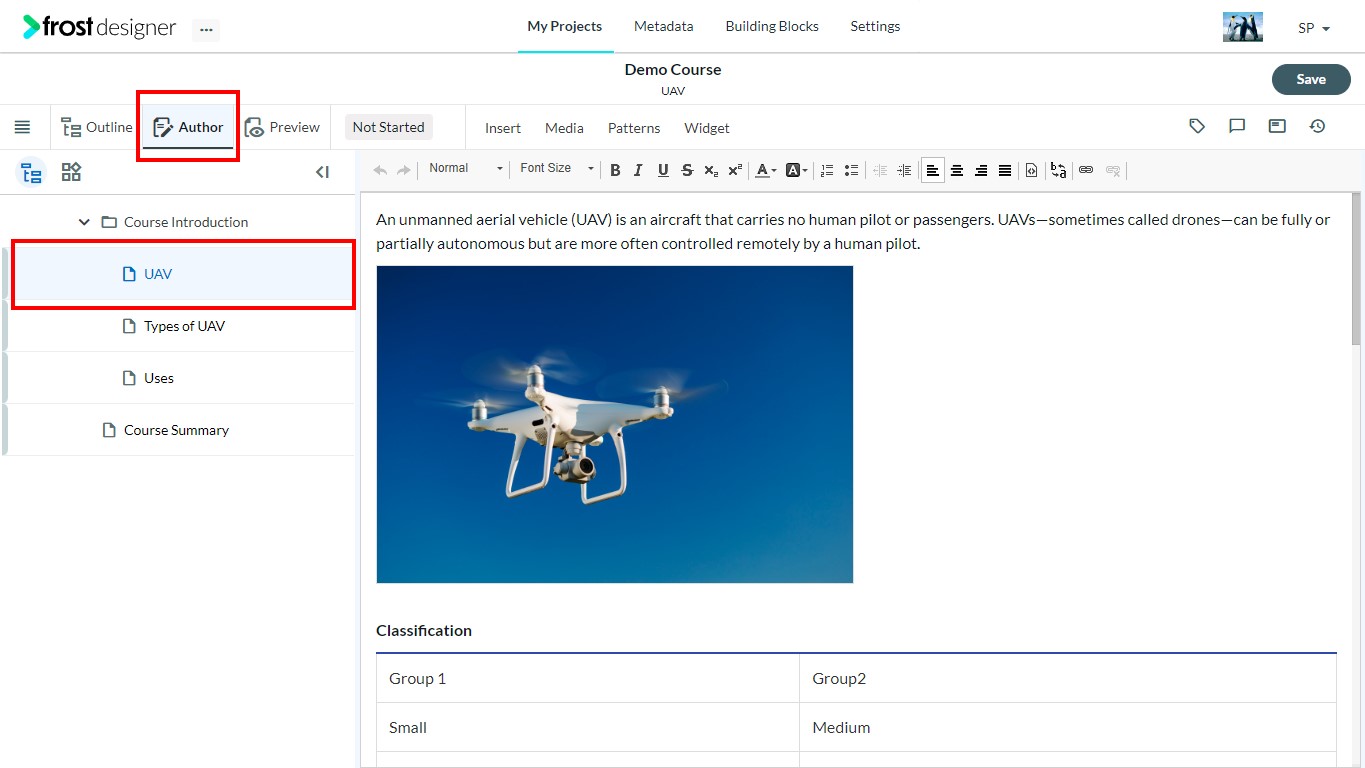Click the Medium table cell

[1068, 727]
